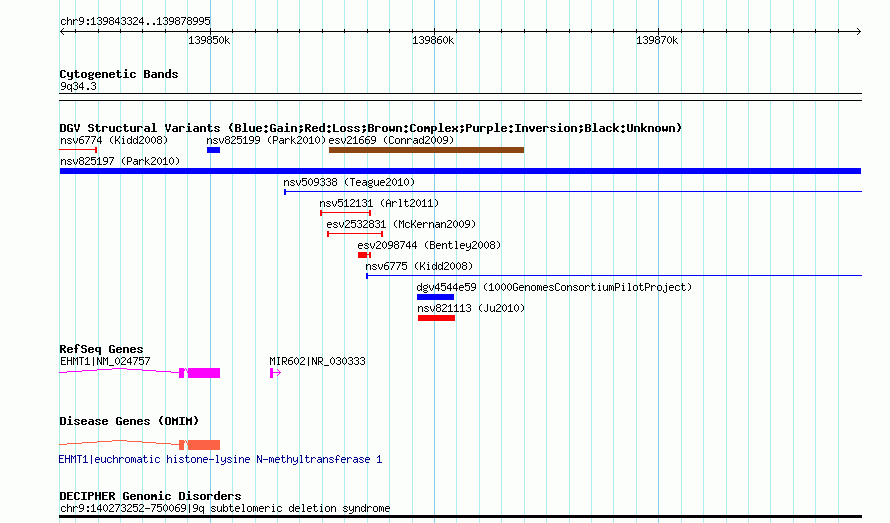The width and height of the screenshot is (890, 523).
Task: Click the DECIPHER Genomic Disorders track title
Action: [x=150, y=496]
